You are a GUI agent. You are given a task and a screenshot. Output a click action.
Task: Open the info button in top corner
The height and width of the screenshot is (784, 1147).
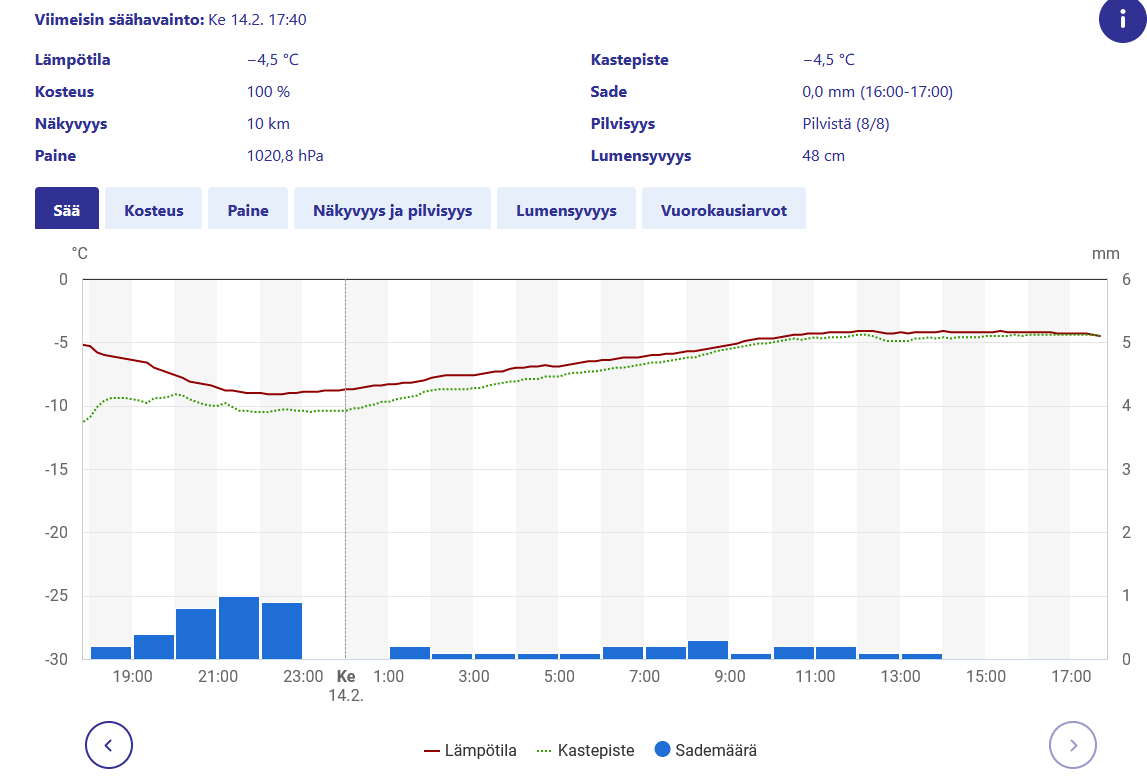1123,19
